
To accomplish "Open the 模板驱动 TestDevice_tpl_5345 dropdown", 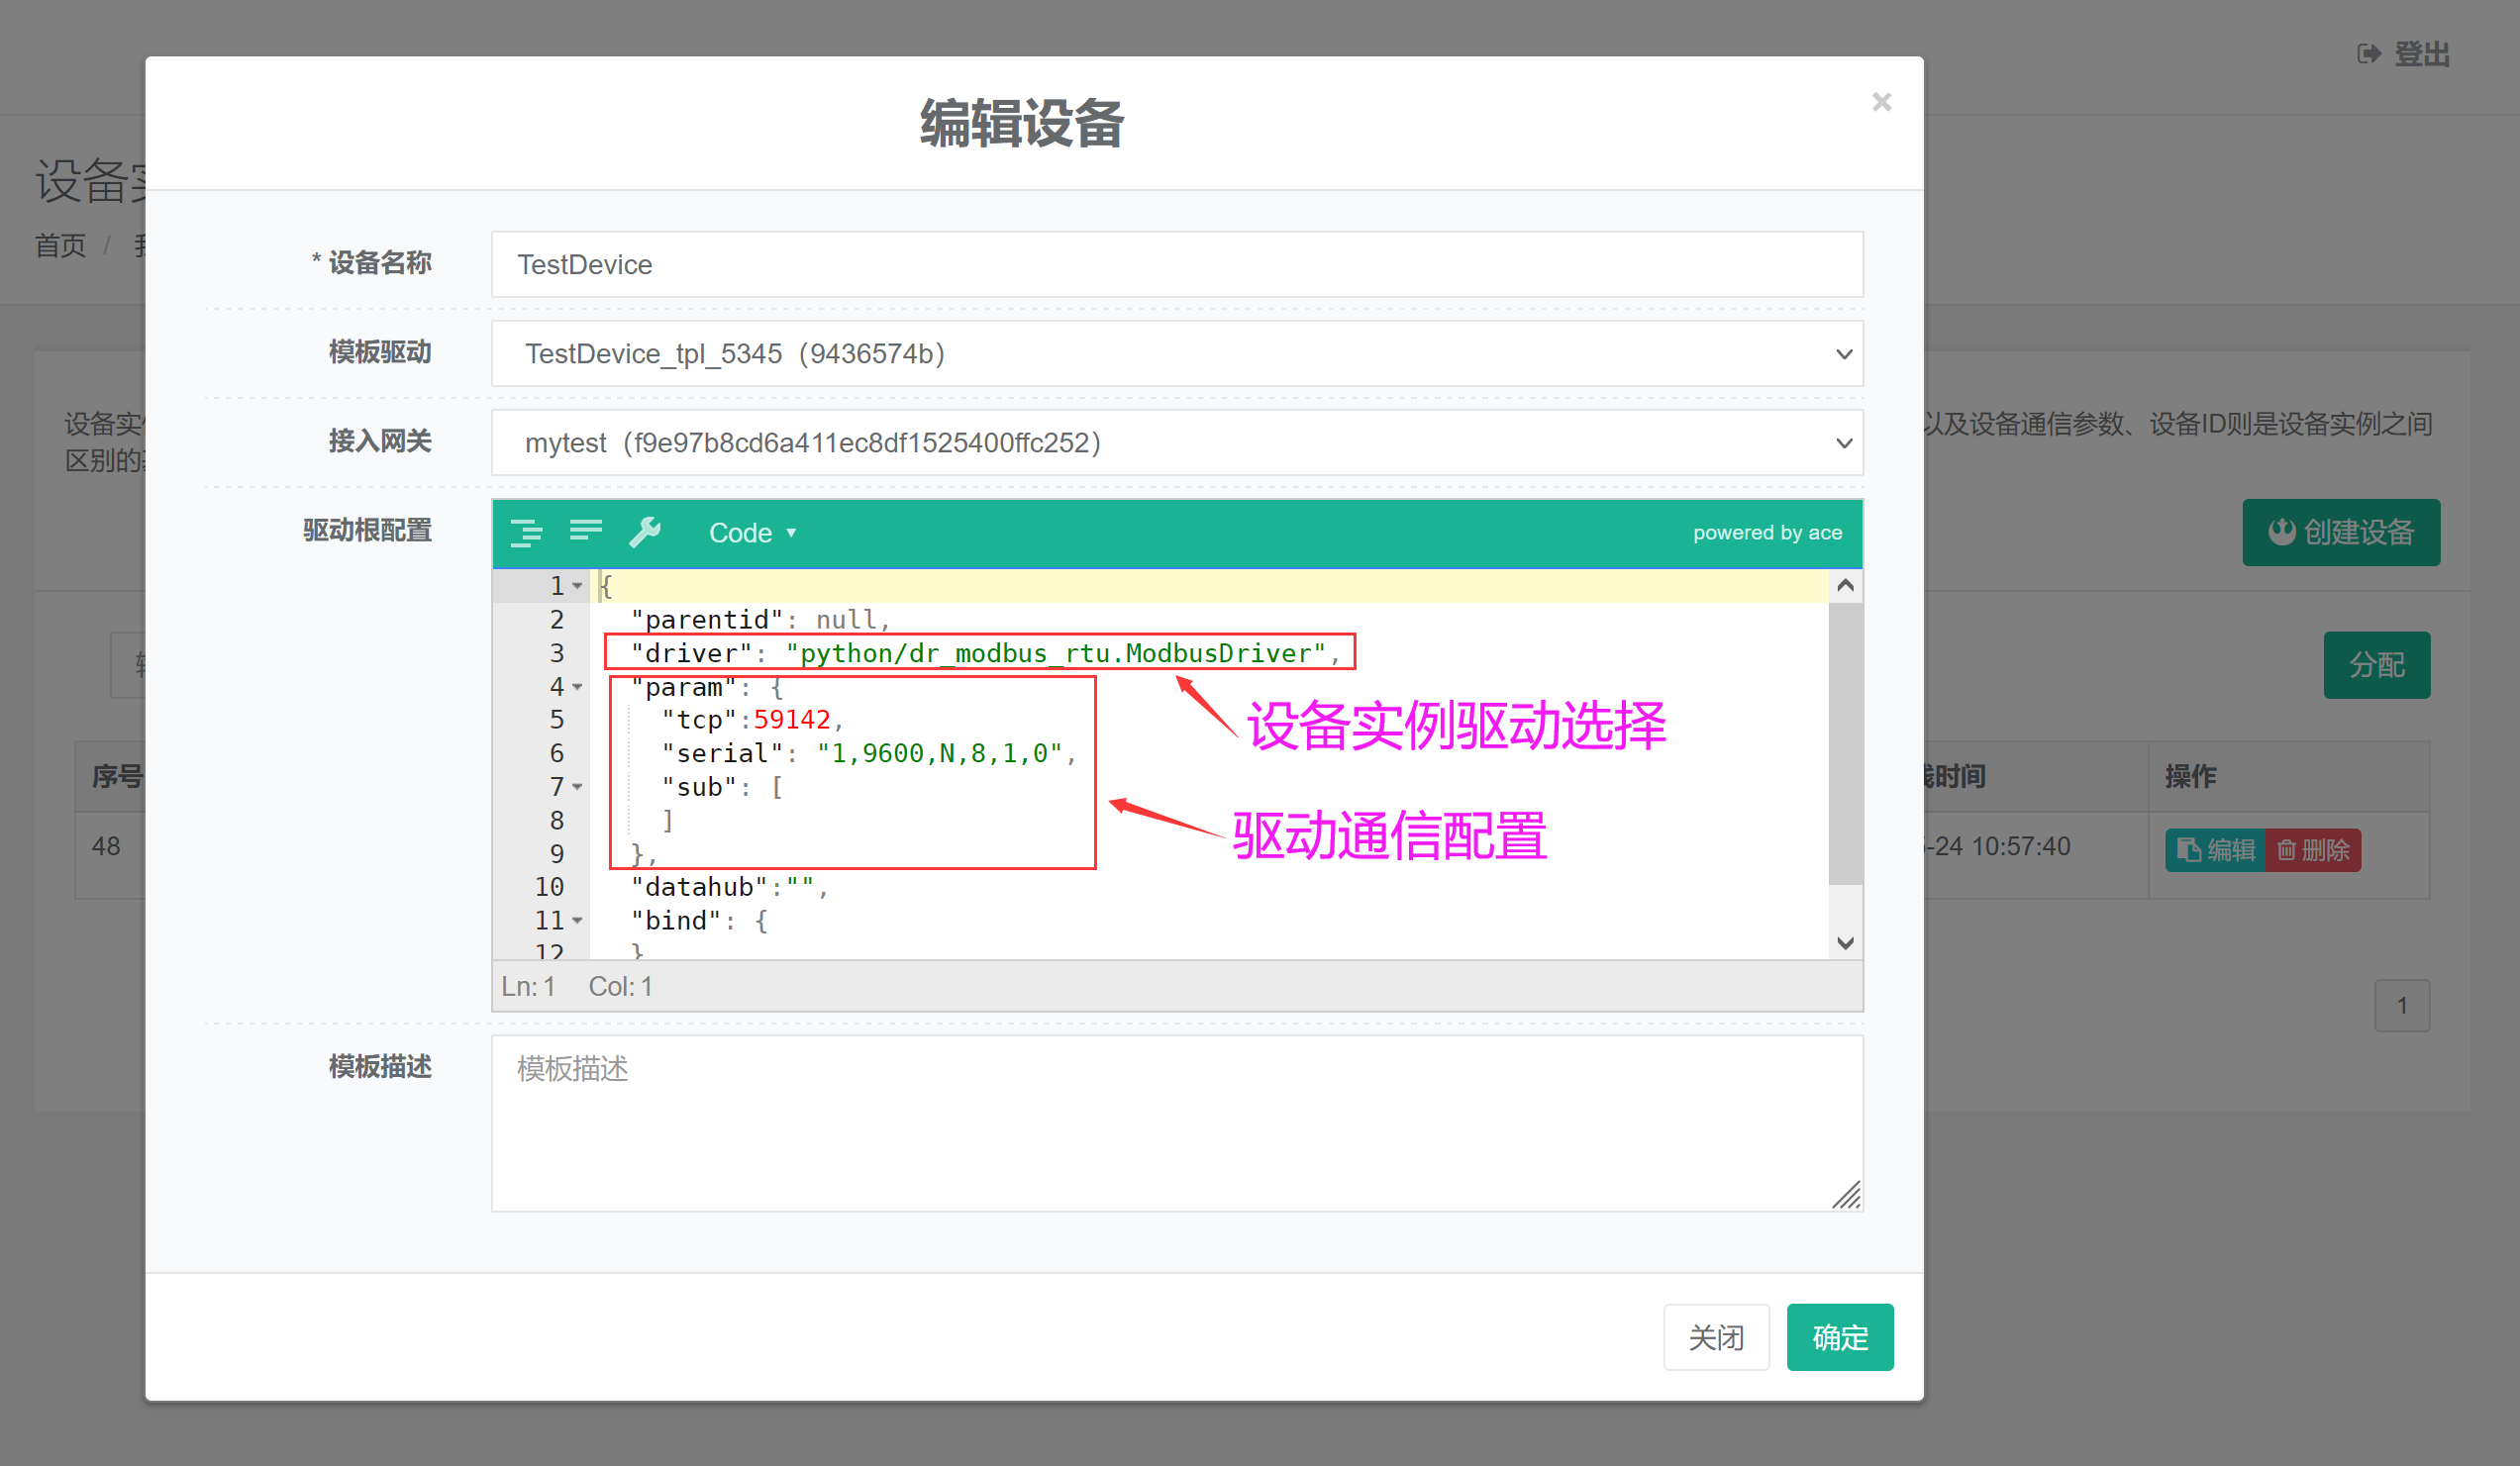I will [x=1176, y=354].
